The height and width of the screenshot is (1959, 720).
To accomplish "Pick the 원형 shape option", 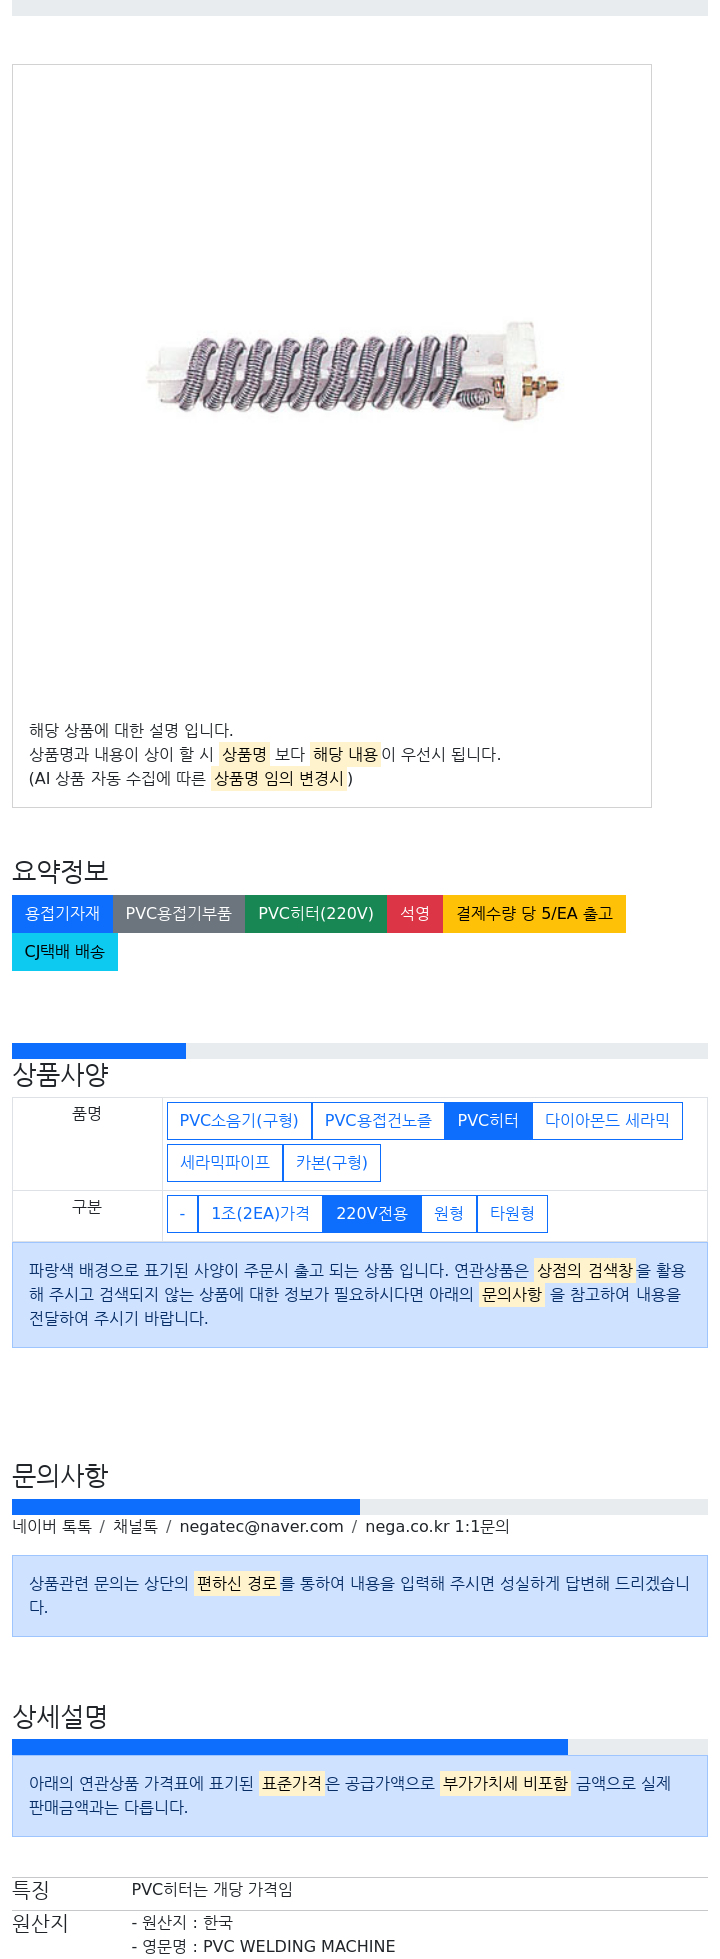I will click(x=449, y=1214).
